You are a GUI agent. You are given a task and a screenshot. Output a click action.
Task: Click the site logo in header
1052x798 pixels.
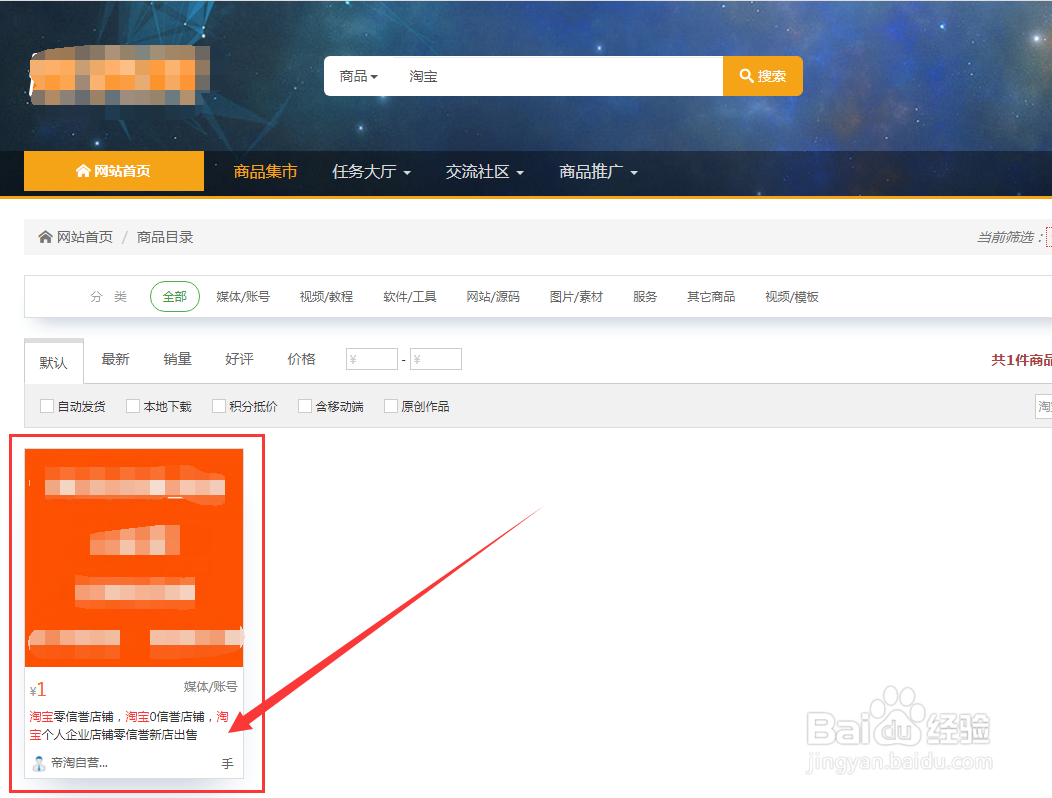(120, 75)
